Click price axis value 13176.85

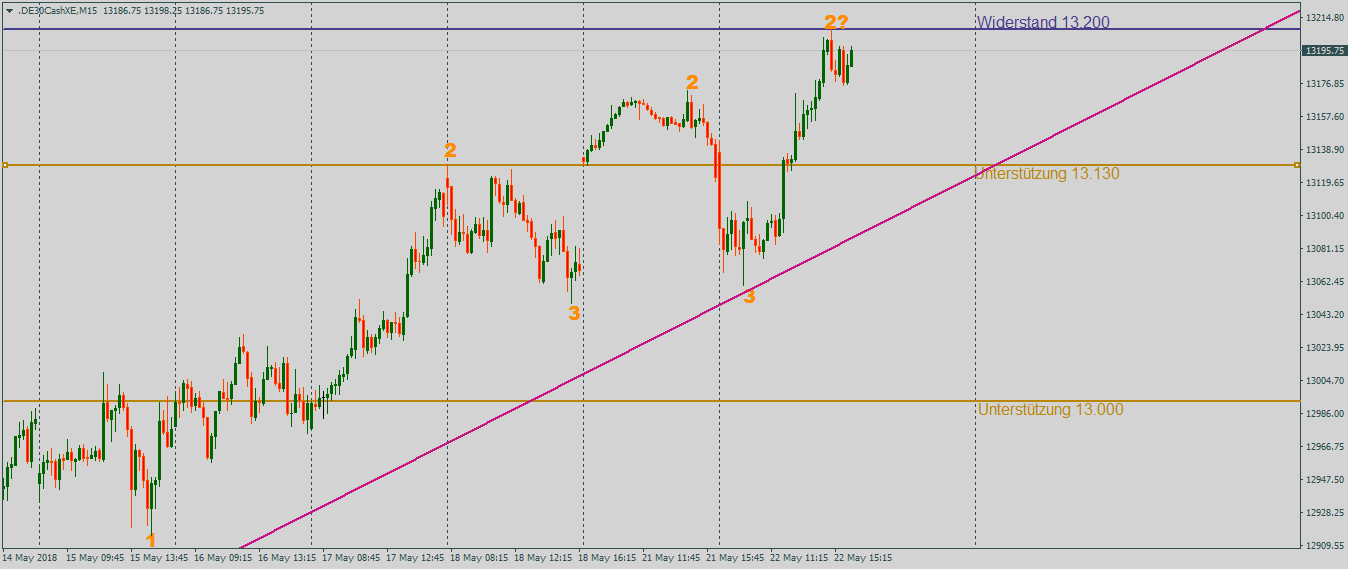pos(1324,84)
